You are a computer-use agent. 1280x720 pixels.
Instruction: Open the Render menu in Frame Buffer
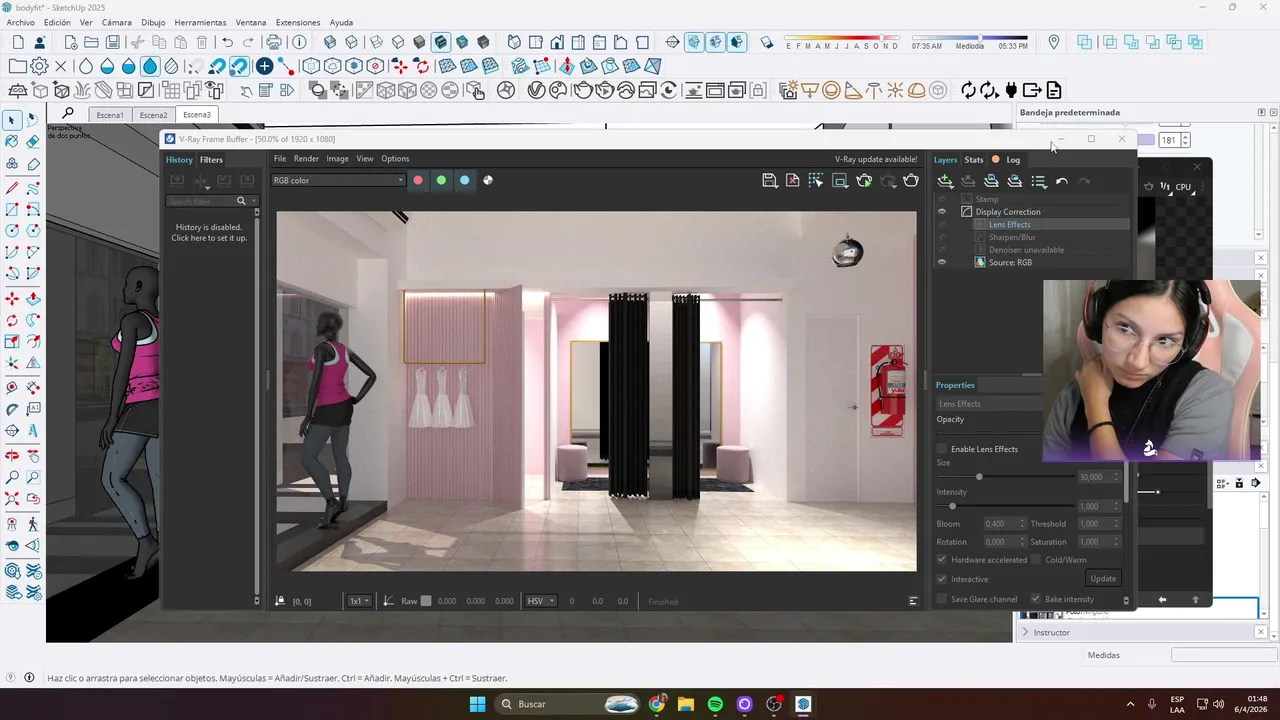coord(306,158)
